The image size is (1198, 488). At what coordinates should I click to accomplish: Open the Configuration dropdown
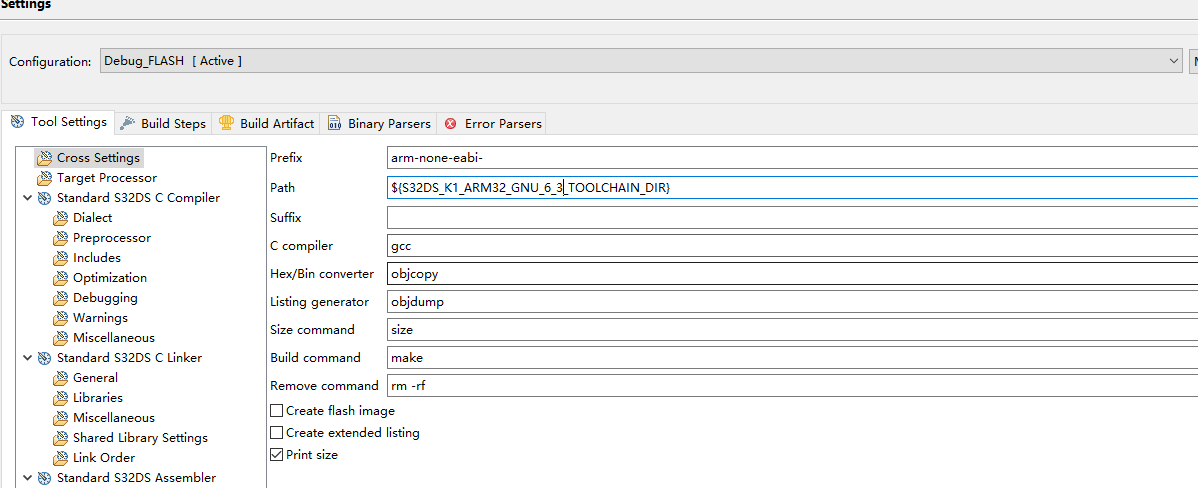[x=1174, y=61]
